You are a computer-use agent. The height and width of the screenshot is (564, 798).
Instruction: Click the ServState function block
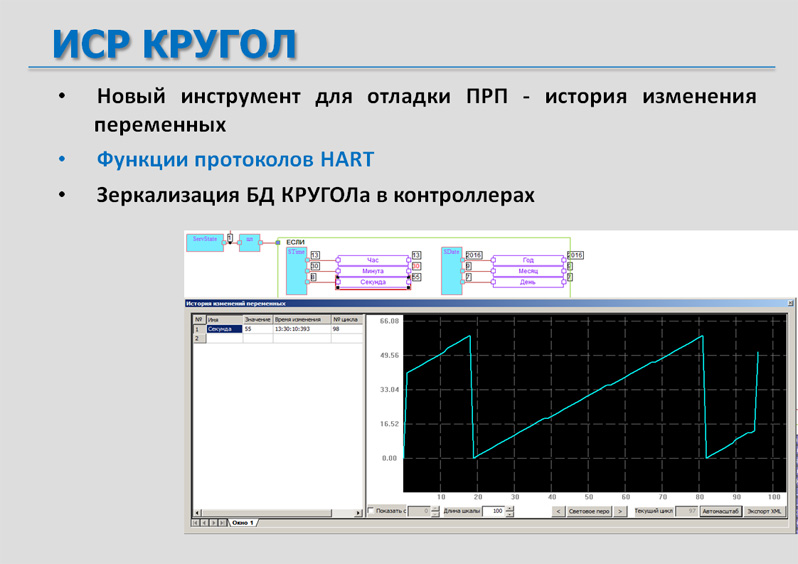click(206, 244)
